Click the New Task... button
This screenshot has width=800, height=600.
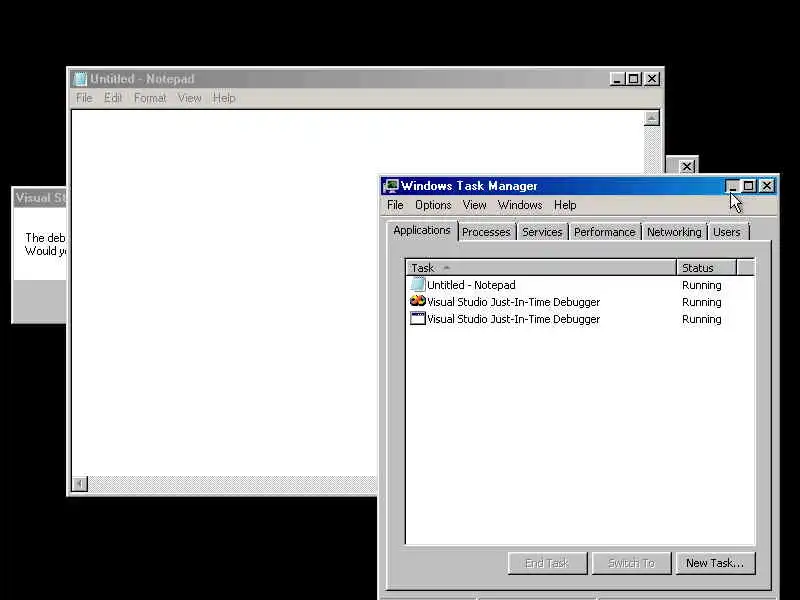pyautogui.click(x=715, y=563)
